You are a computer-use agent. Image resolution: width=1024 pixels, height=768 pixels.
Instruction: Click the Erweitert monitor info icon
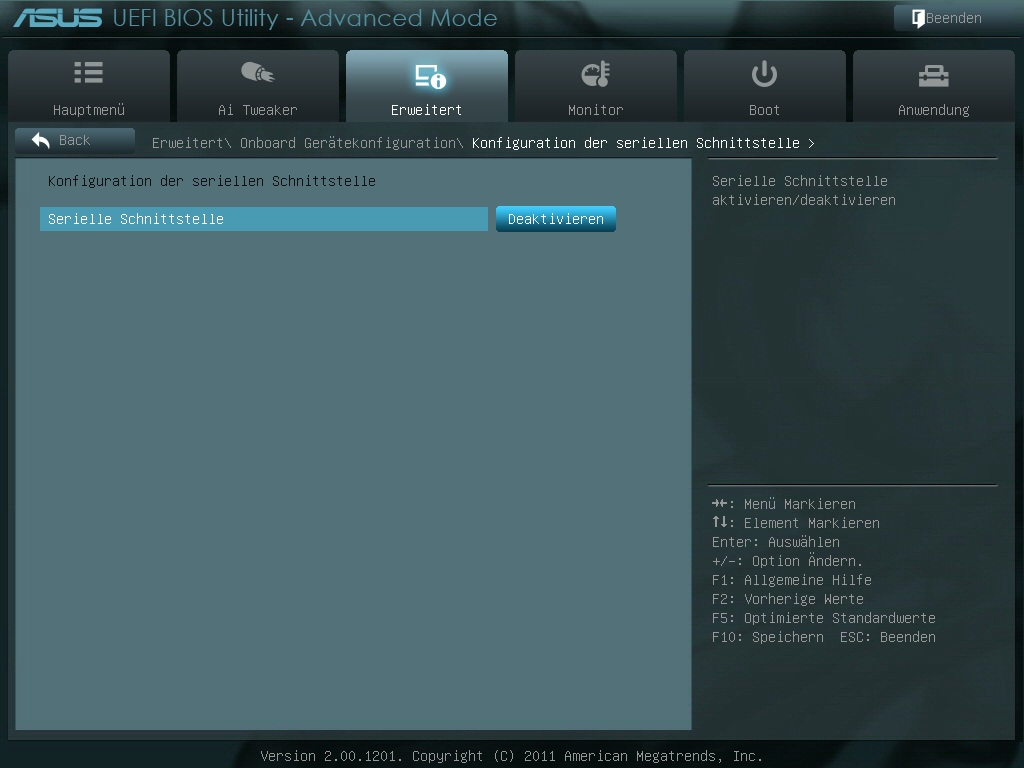430,76
